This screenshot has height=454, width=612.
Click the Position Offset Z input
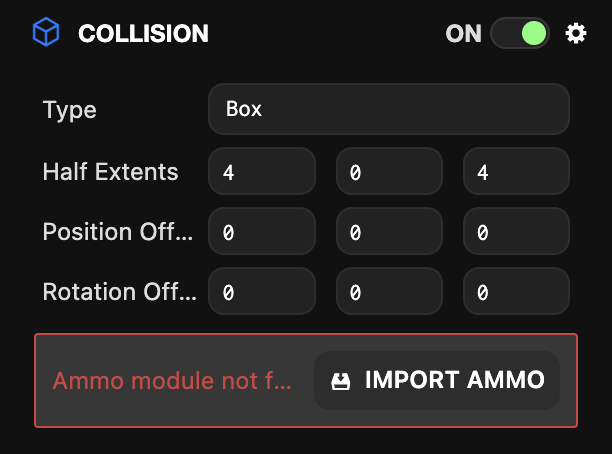[516, 232]
